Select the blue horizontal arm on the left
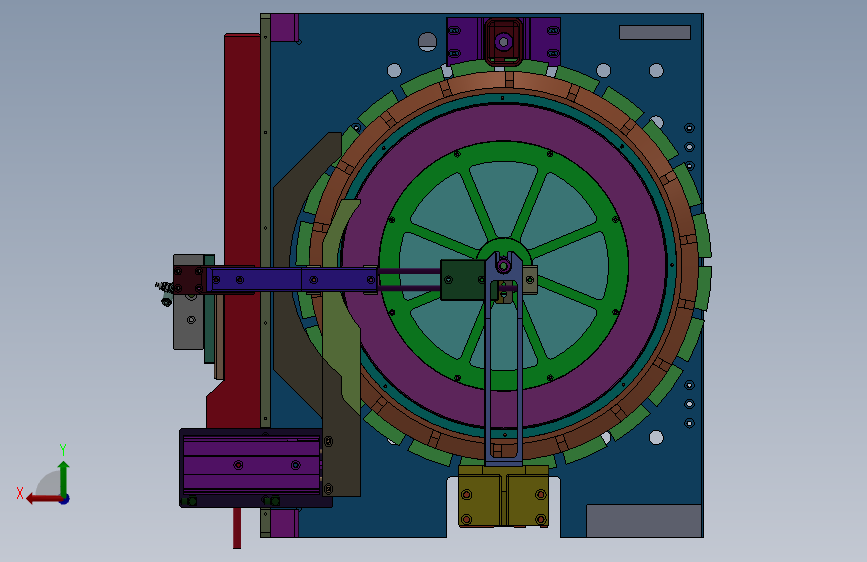 [290, 280]
